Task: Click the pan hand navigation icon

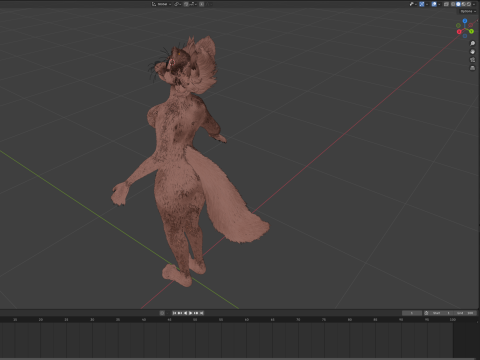Action: (472, 52)
